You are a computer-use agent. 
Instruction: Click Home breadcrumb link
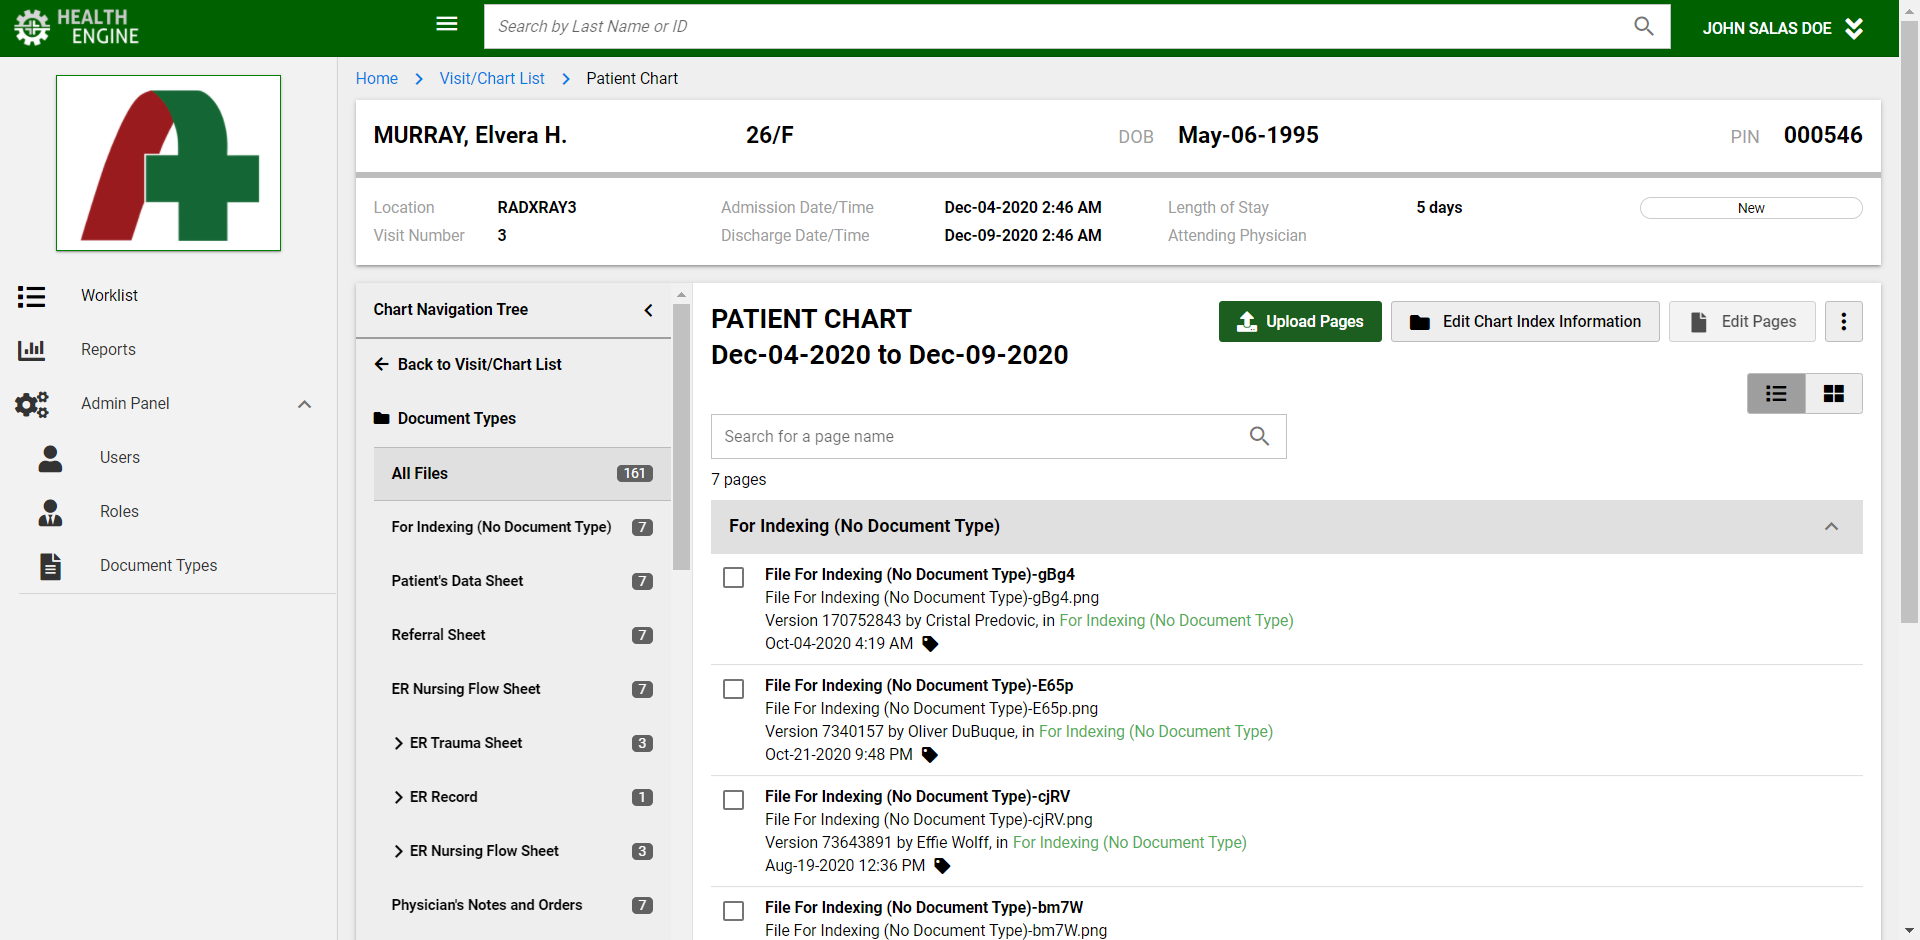point(377,79)
